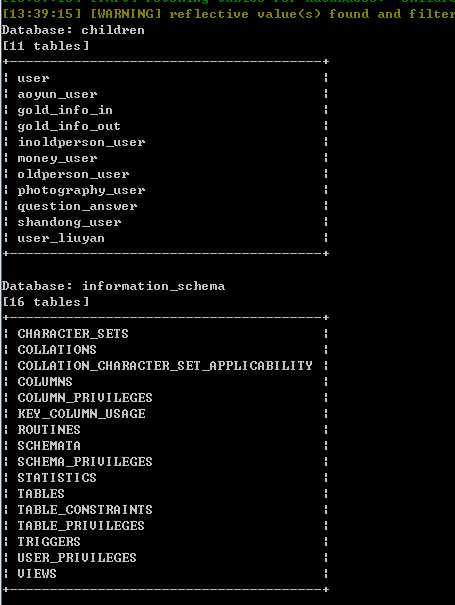This screenshot has height=605, width=455.
Task: Click the 'Database: information_schema' heading
Action: pos(113,286)
